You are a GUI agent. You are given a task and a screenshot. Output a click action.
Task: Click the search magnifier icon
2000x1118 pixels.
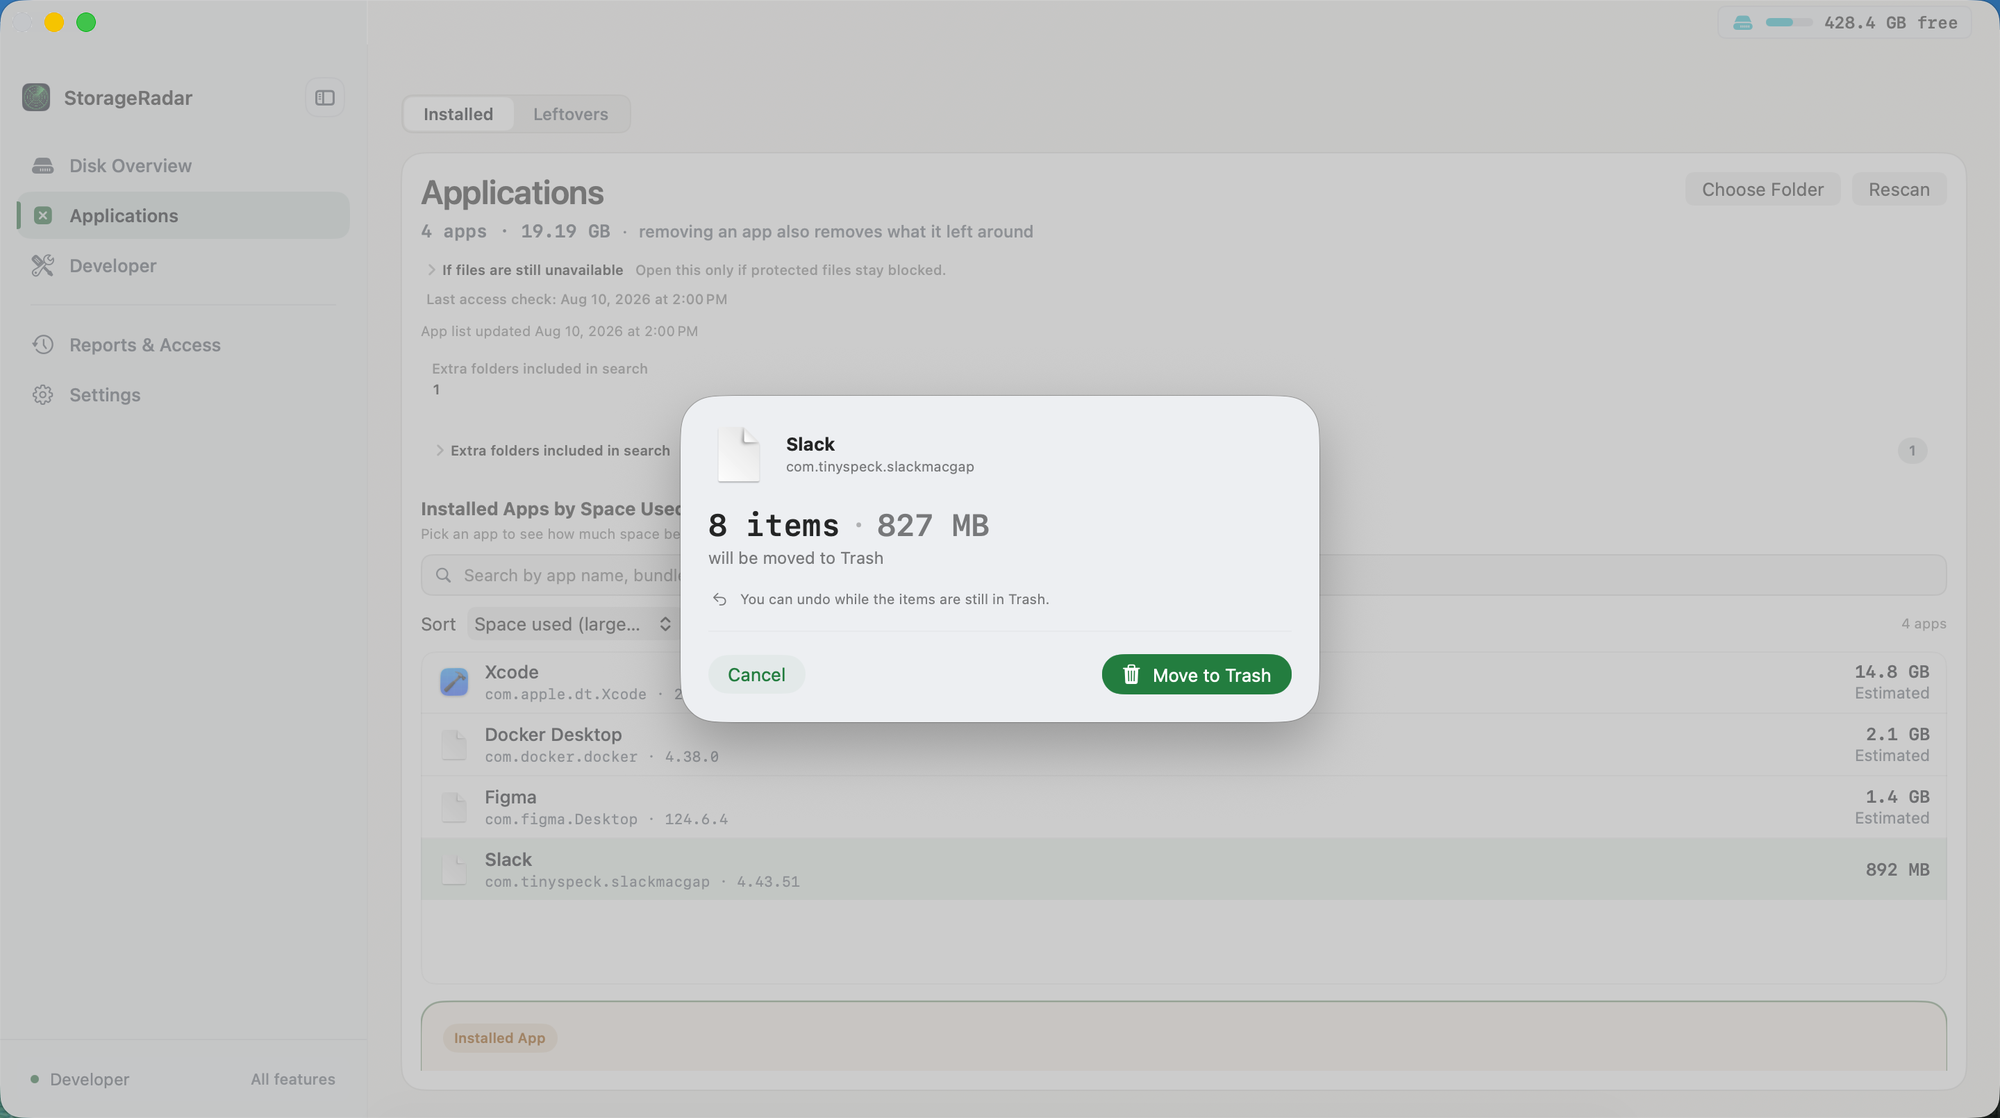point(444,576)
